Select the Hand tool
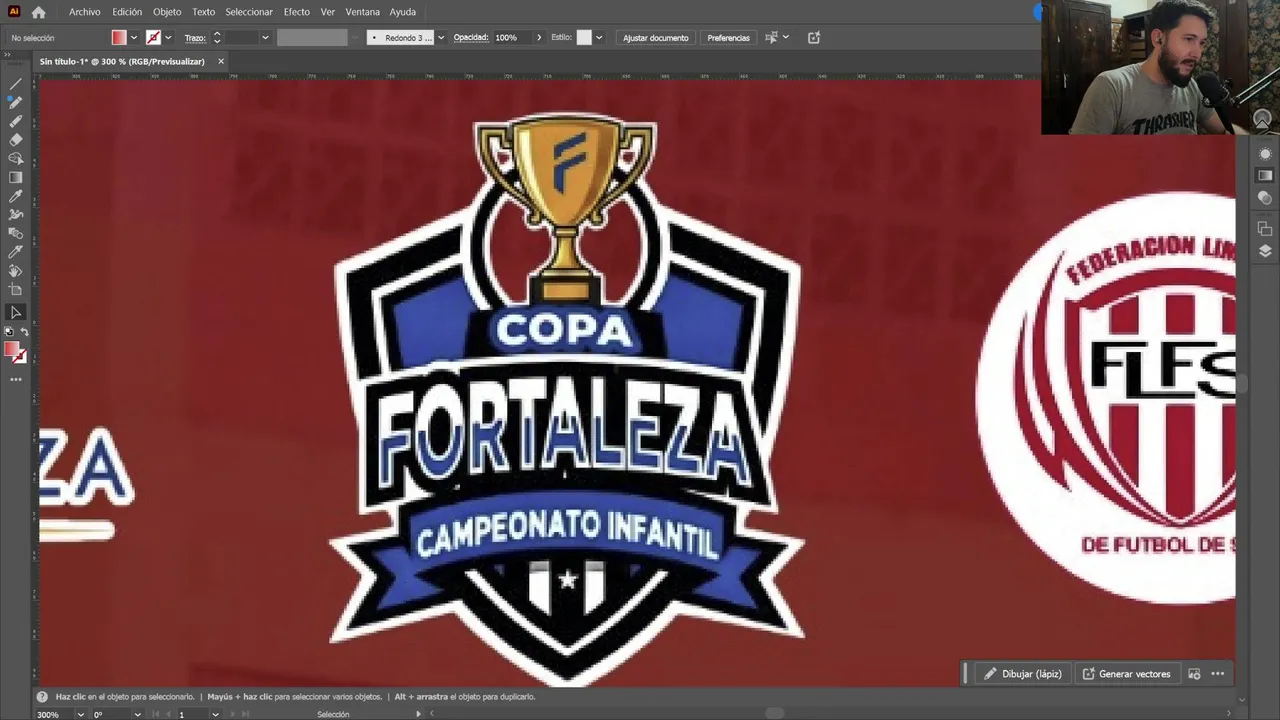The width and height of the screenshot is (1280, 720). pos(15,271)
